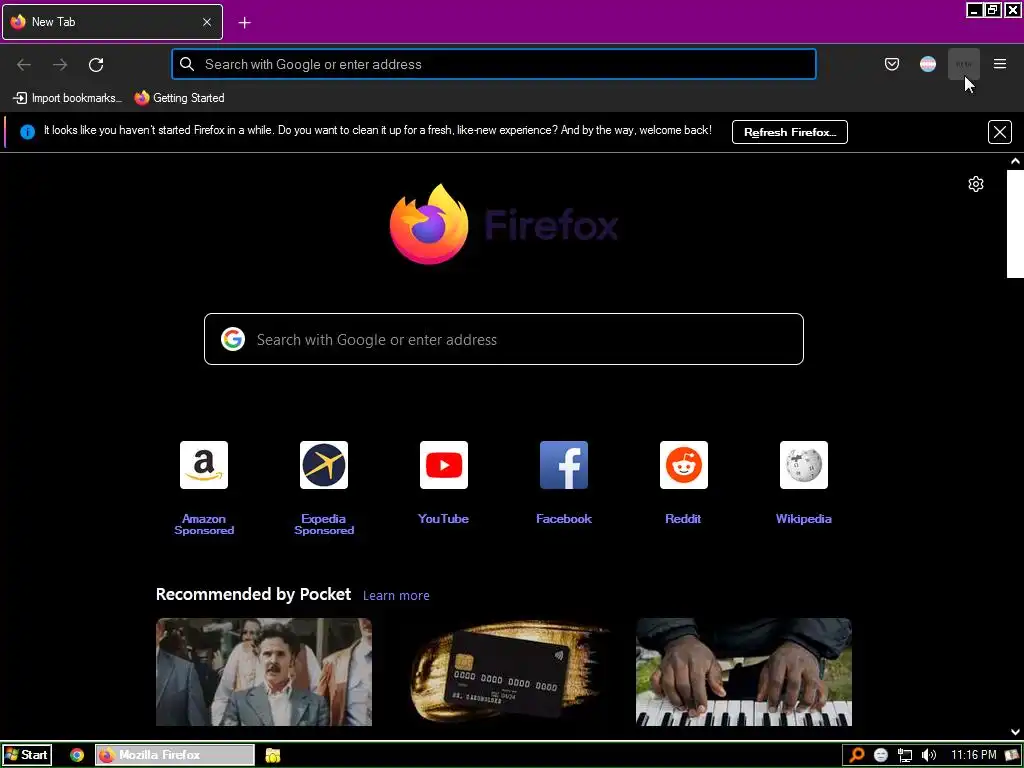This screenshot has width=1024, height=768.
Task: Open the Getting Started bookmark
Action: coord(180,98)
